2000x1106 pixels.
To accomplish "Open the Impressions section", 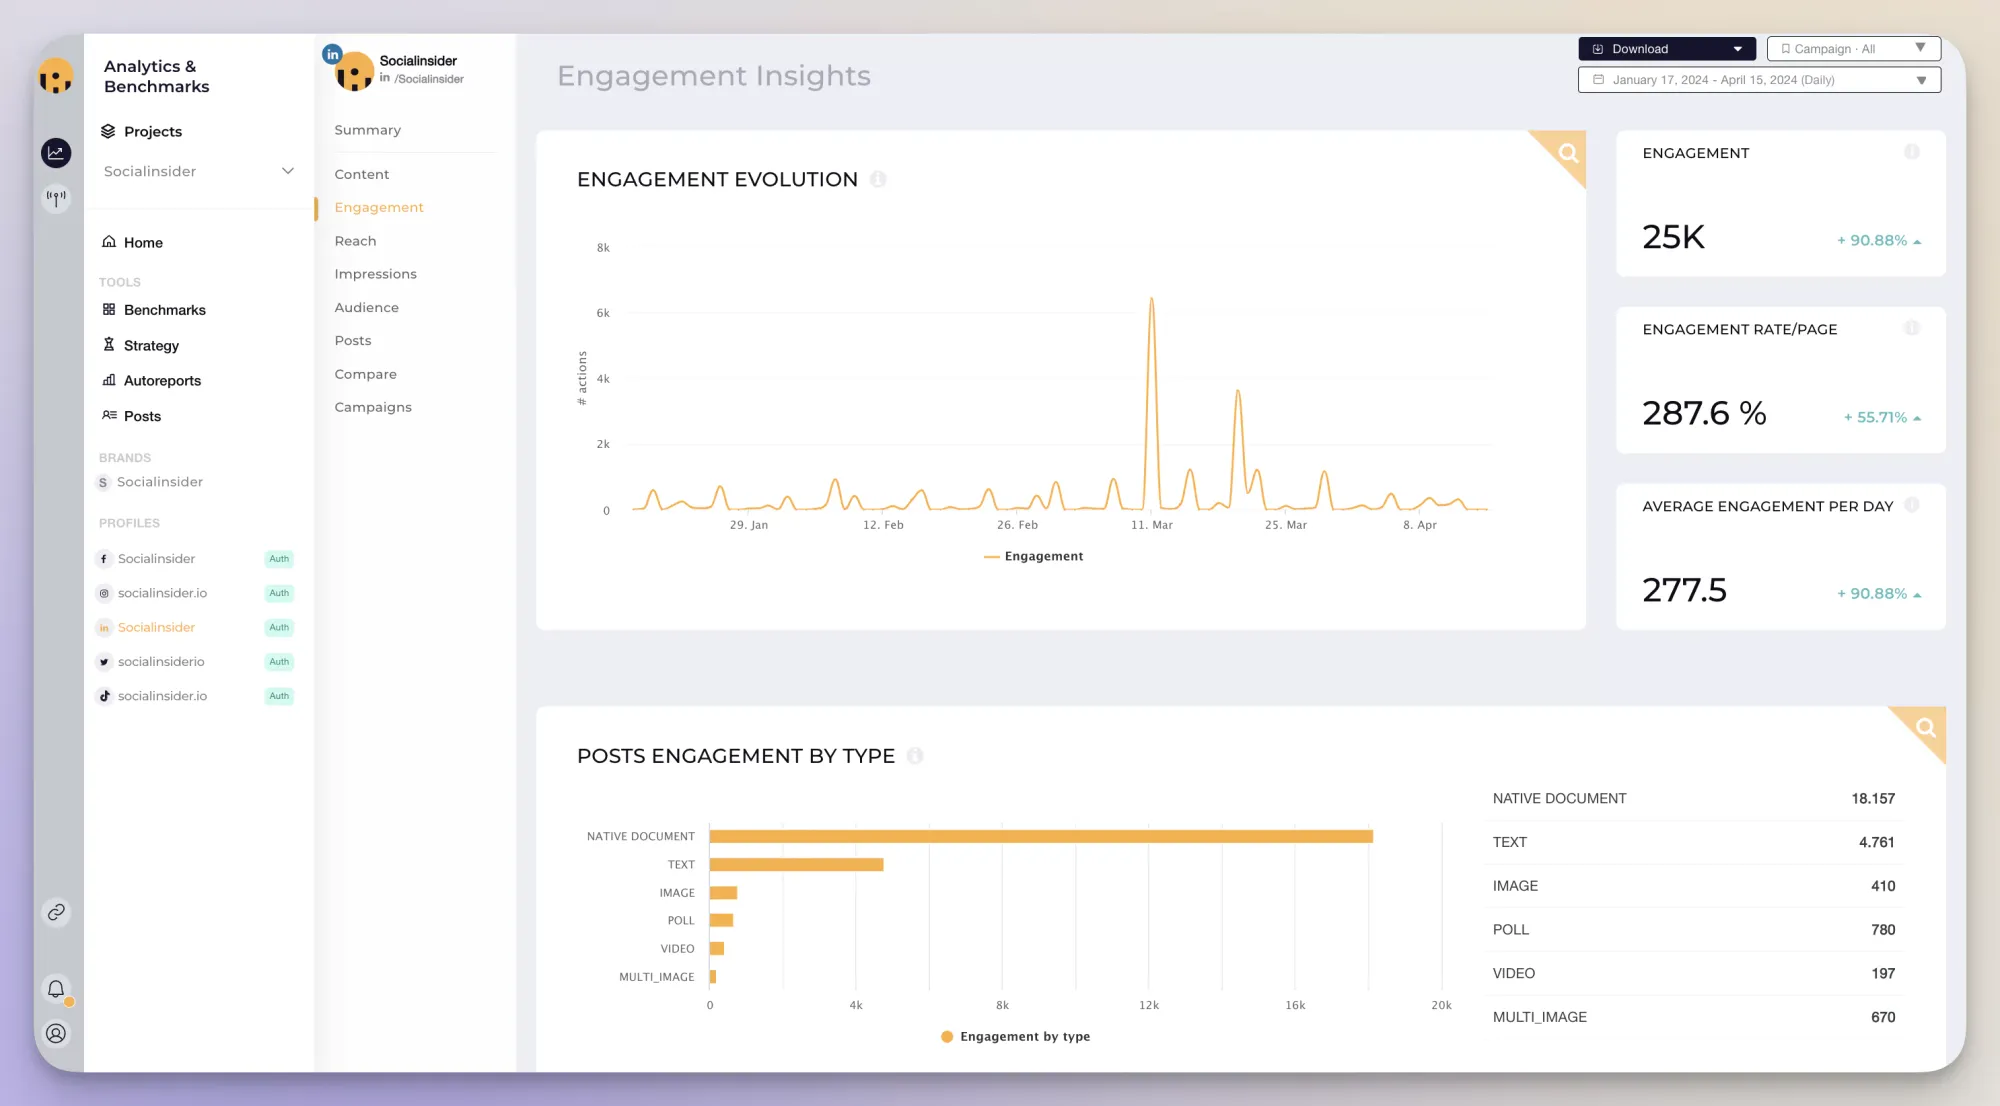I will [375, 274].
